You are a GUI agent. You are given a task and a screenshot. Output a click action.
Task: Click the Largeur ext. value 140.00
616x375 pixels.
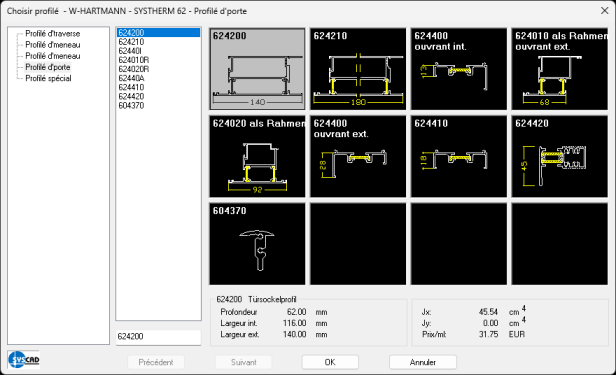pyautogui.click(x=294, y=335)
